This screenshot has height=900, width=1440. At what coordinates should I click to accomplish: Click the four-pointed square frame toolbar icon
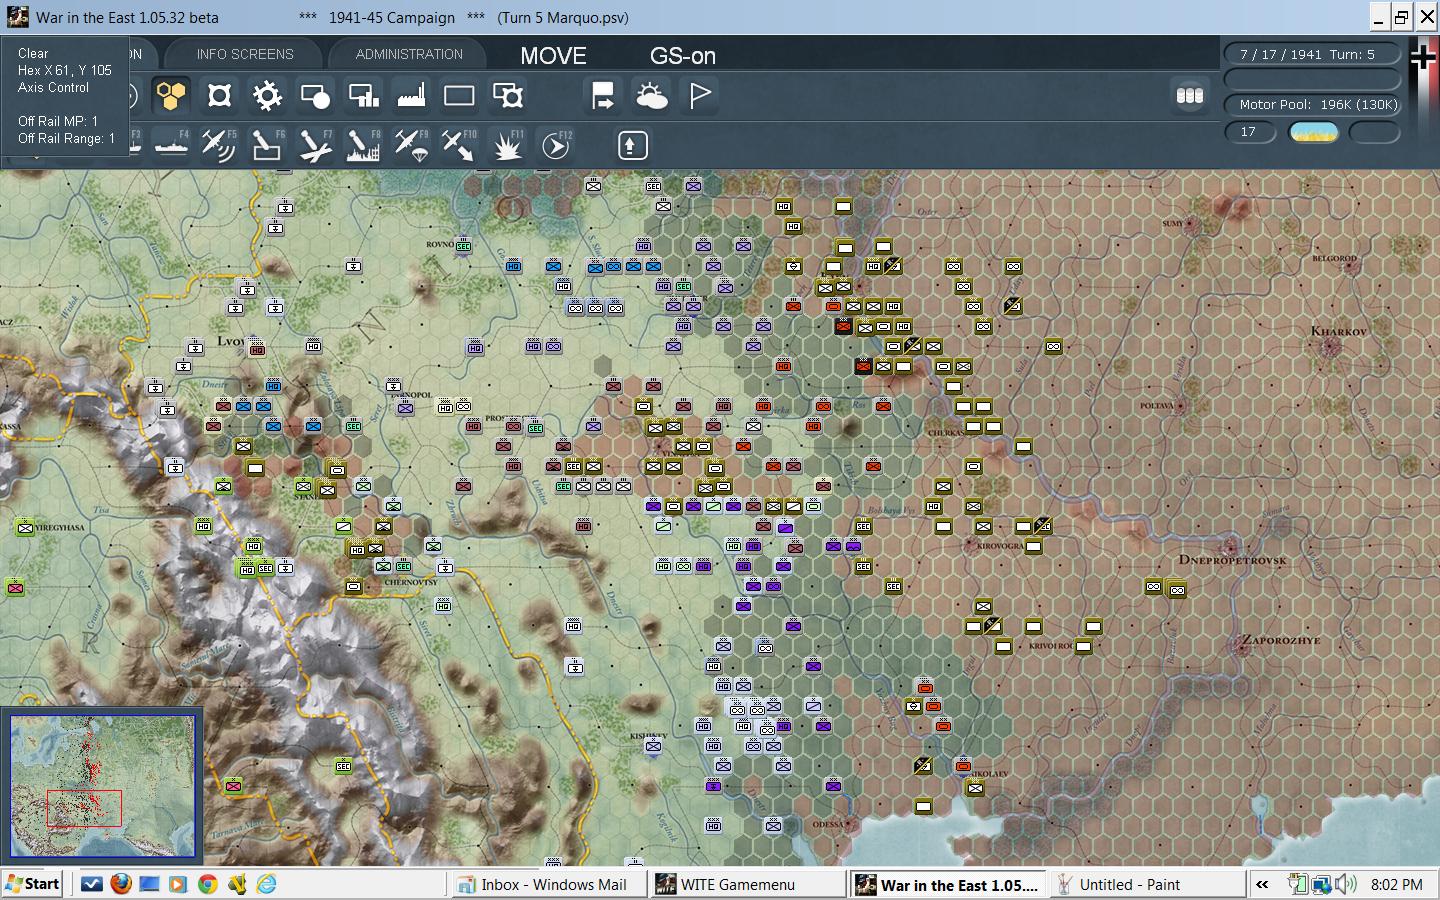(219, 96)
